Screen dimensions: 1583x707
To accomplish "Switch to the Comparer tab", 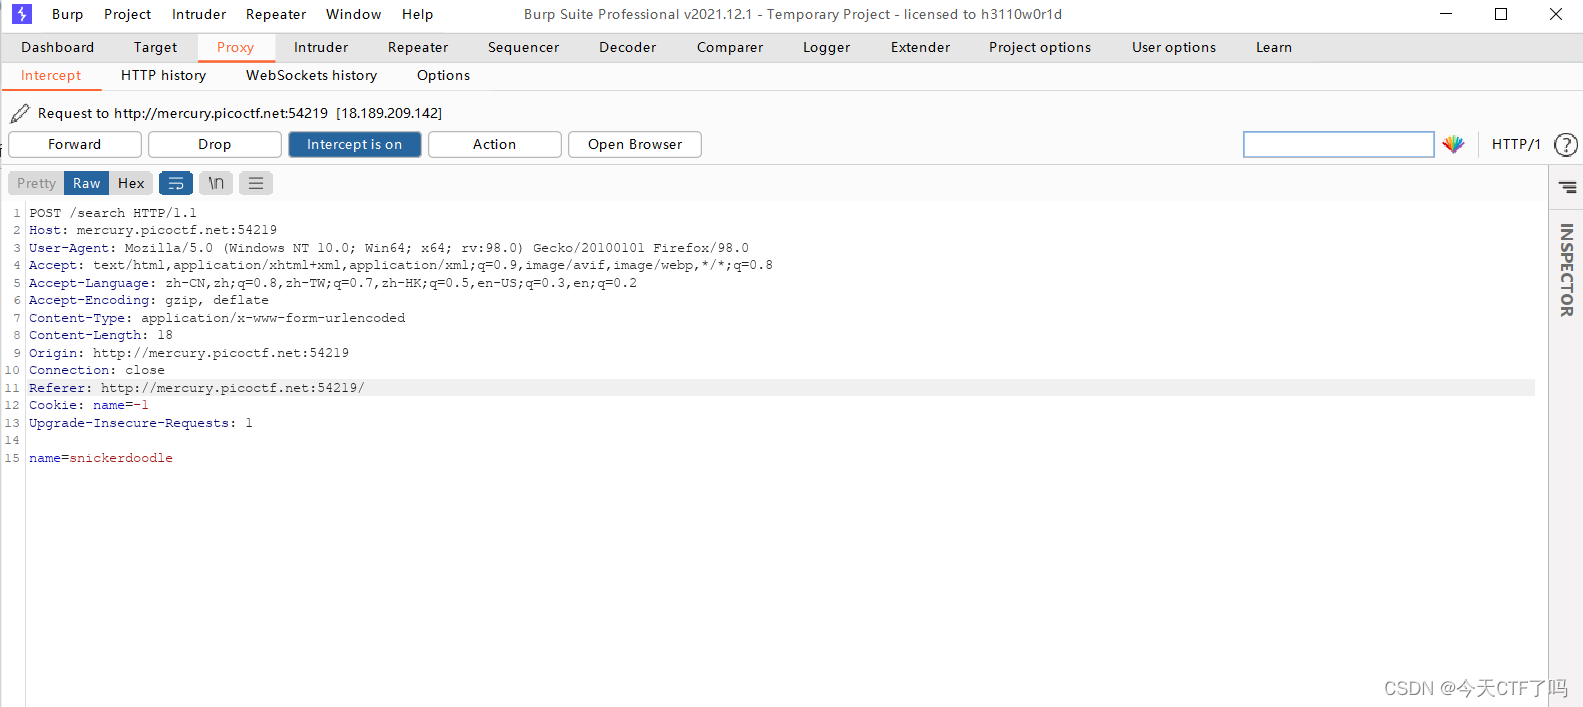I will click(730, 47).
